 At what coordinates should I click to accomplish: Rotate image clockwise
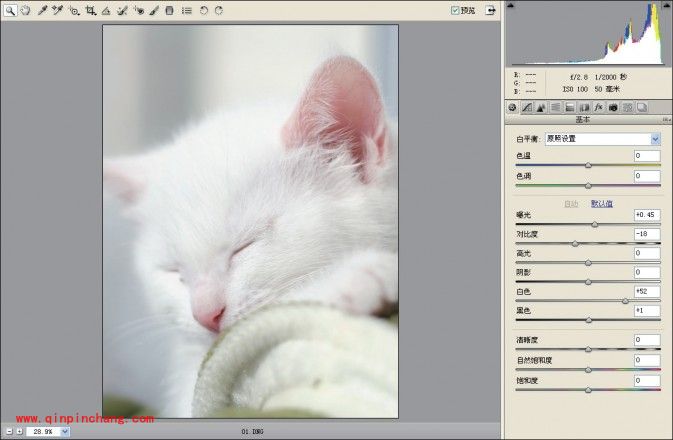[219, 10]
